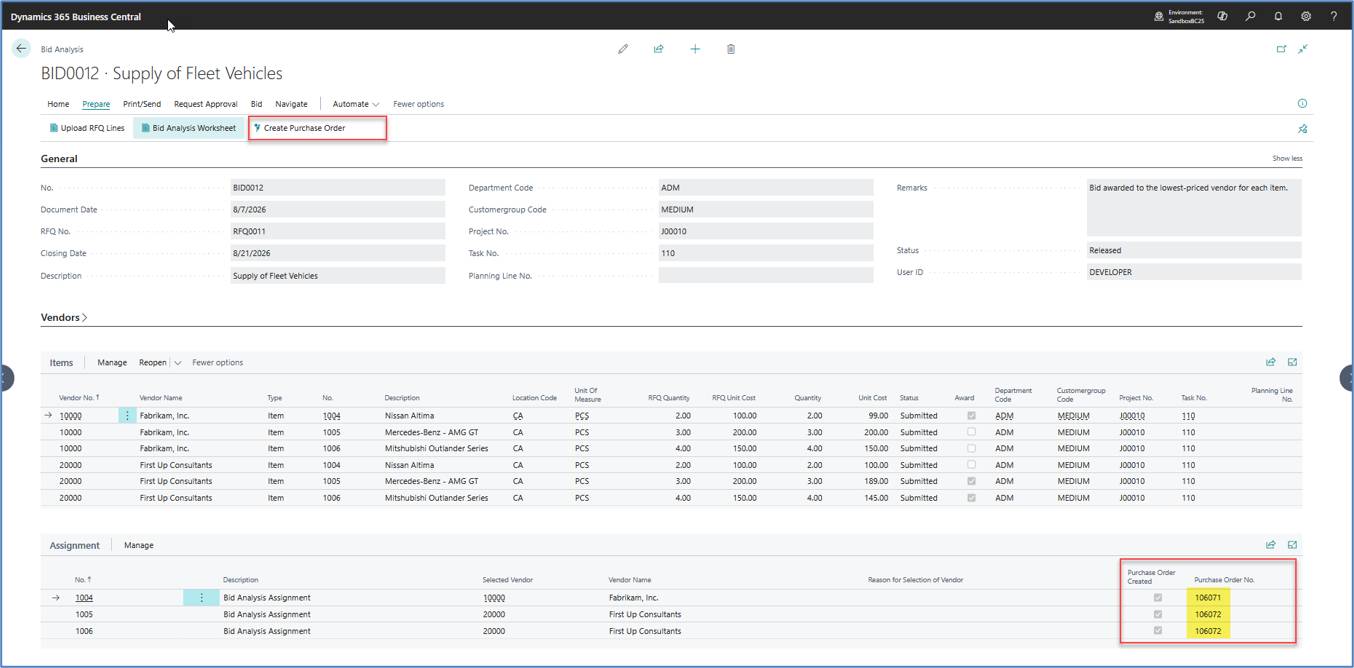Expand Items part to full view

[1292, 362]
